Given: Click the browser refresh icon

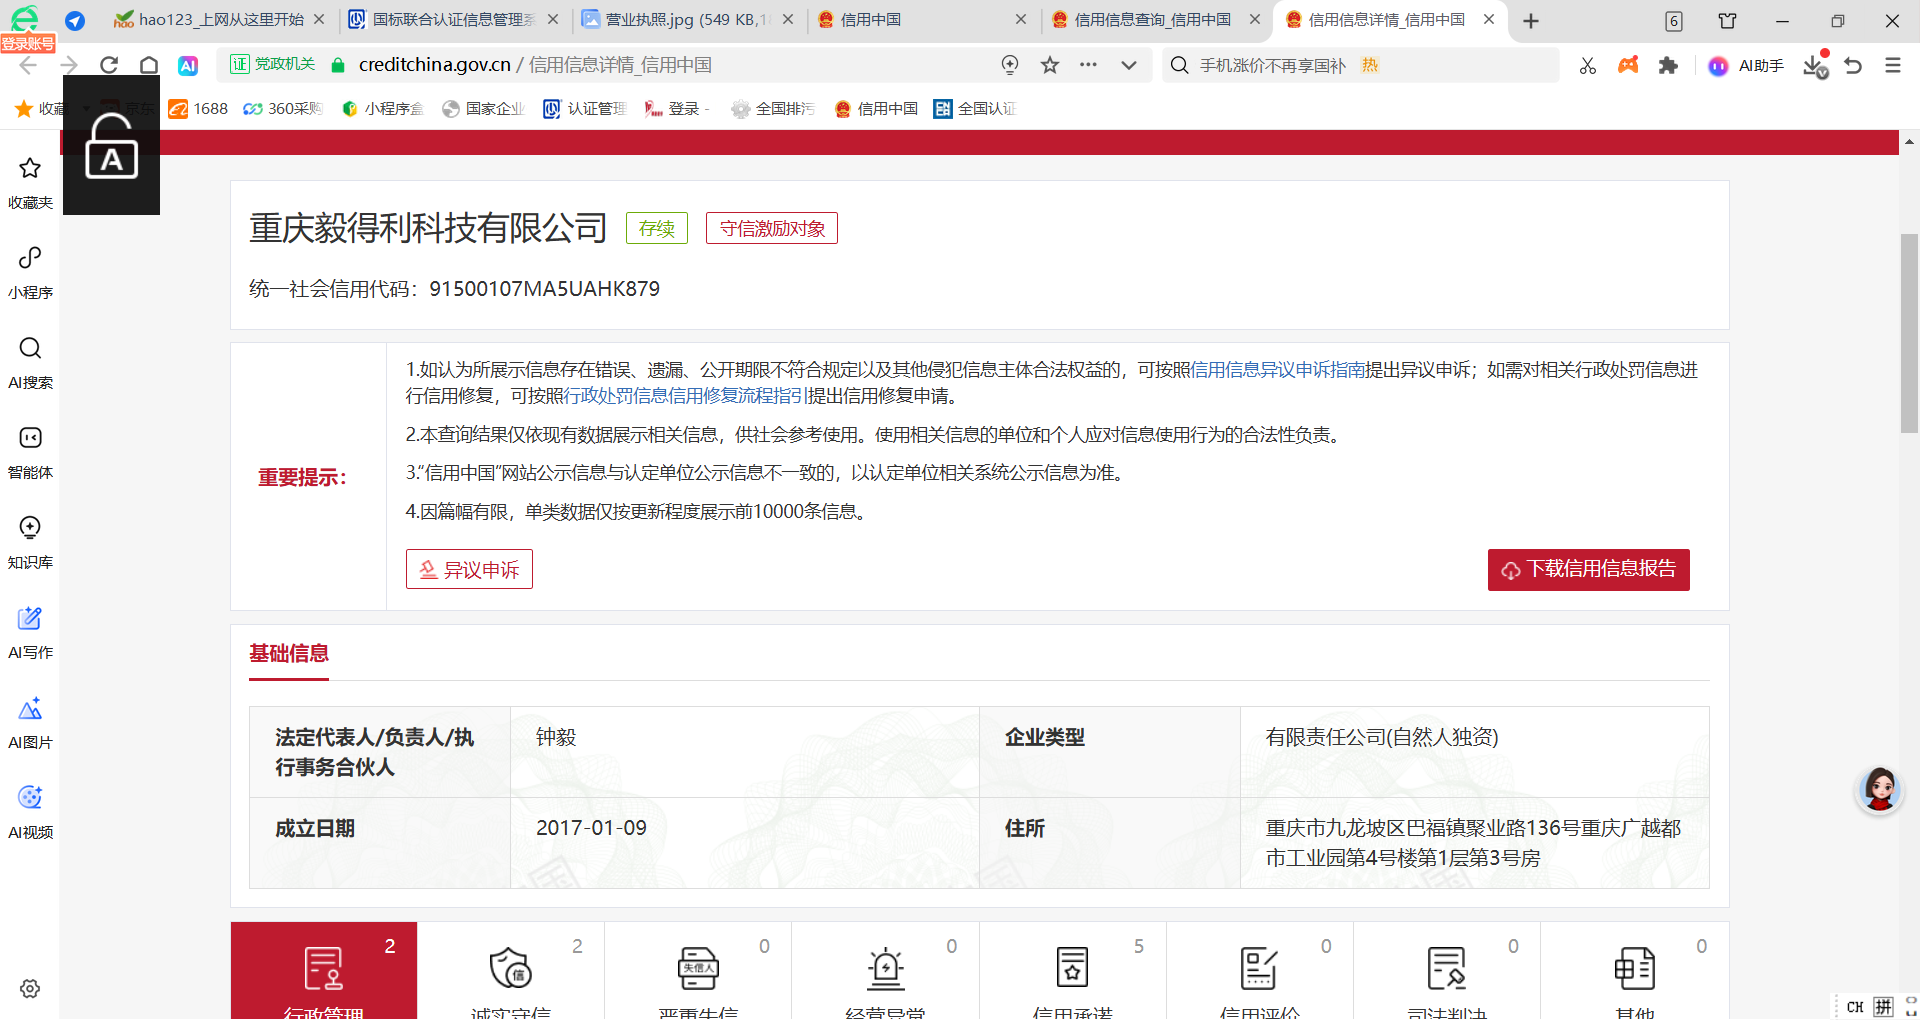Looking at the screenshot, I should pos(109,65).
